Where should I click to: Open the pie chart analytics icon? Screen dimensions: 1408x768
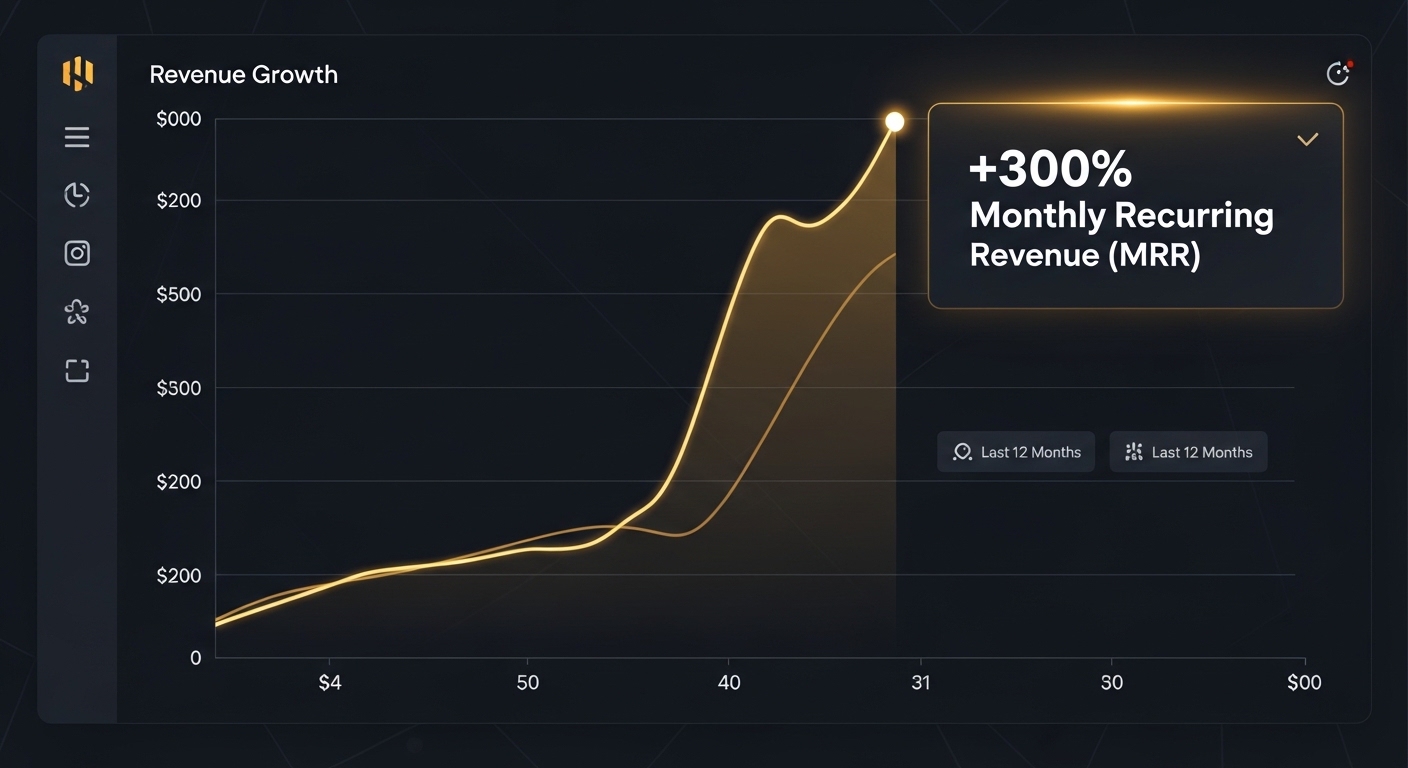tap(77, 195)
